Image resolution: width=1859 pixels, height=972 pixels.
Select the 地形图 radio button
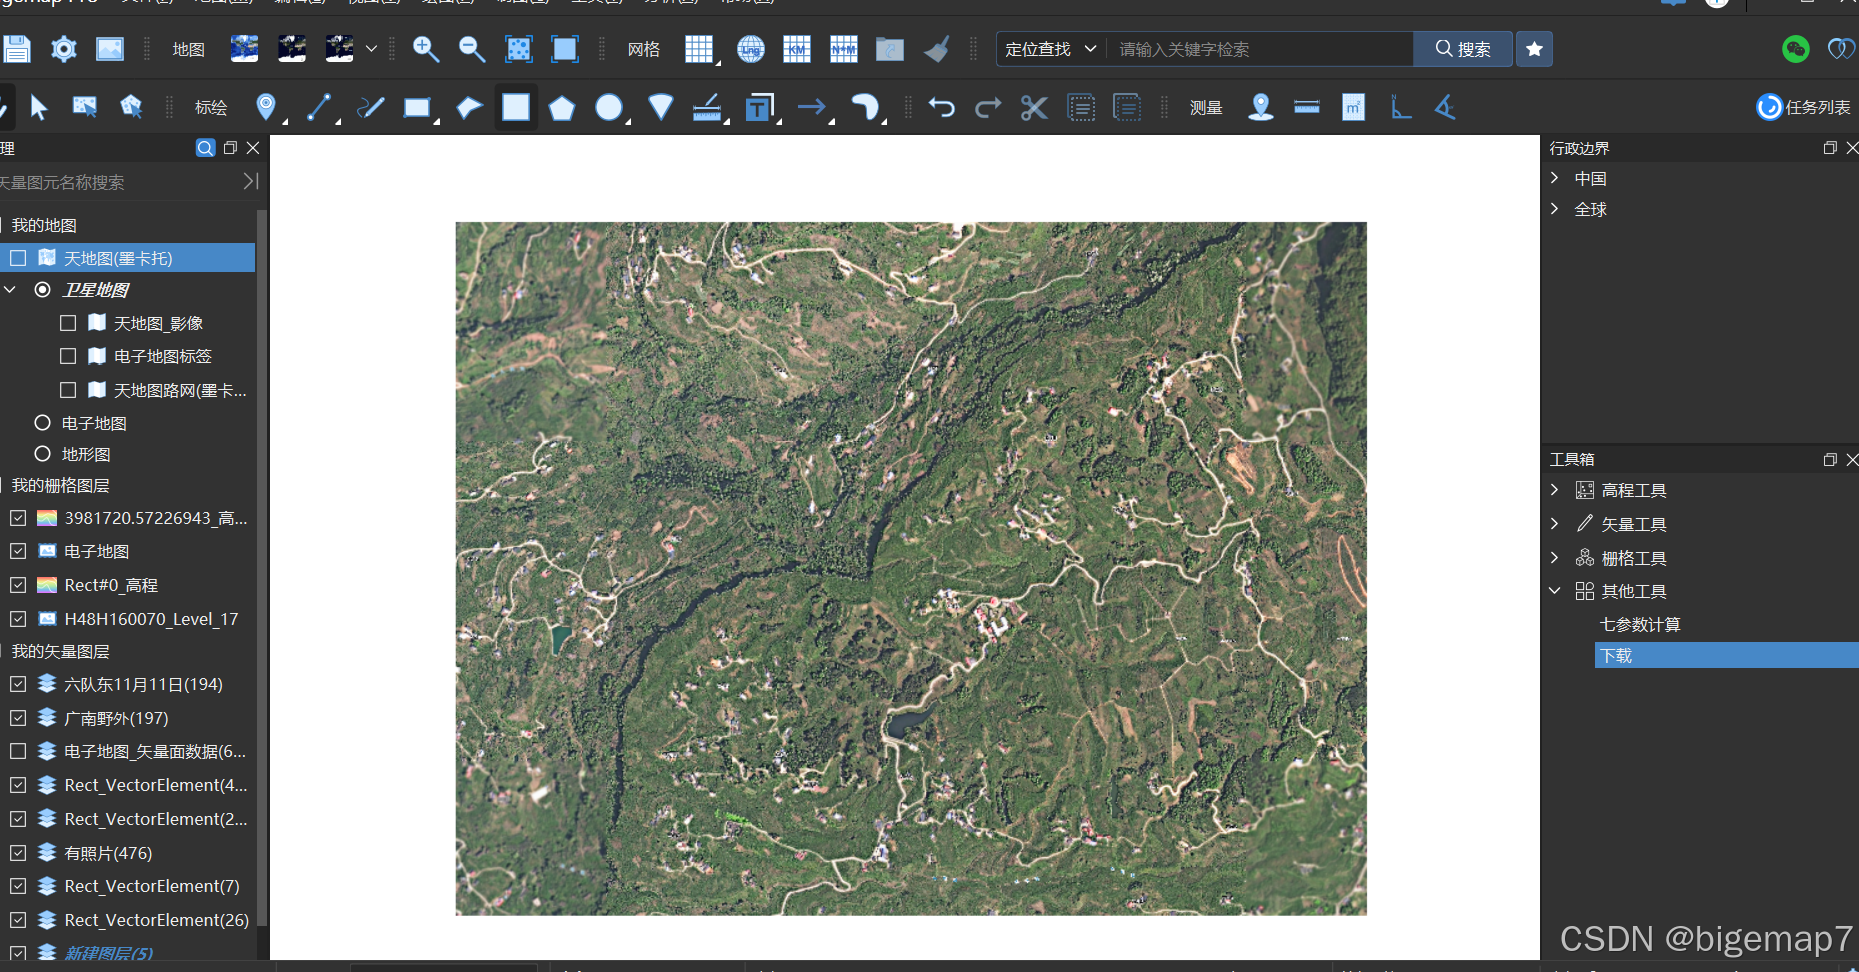click(43, 454)
